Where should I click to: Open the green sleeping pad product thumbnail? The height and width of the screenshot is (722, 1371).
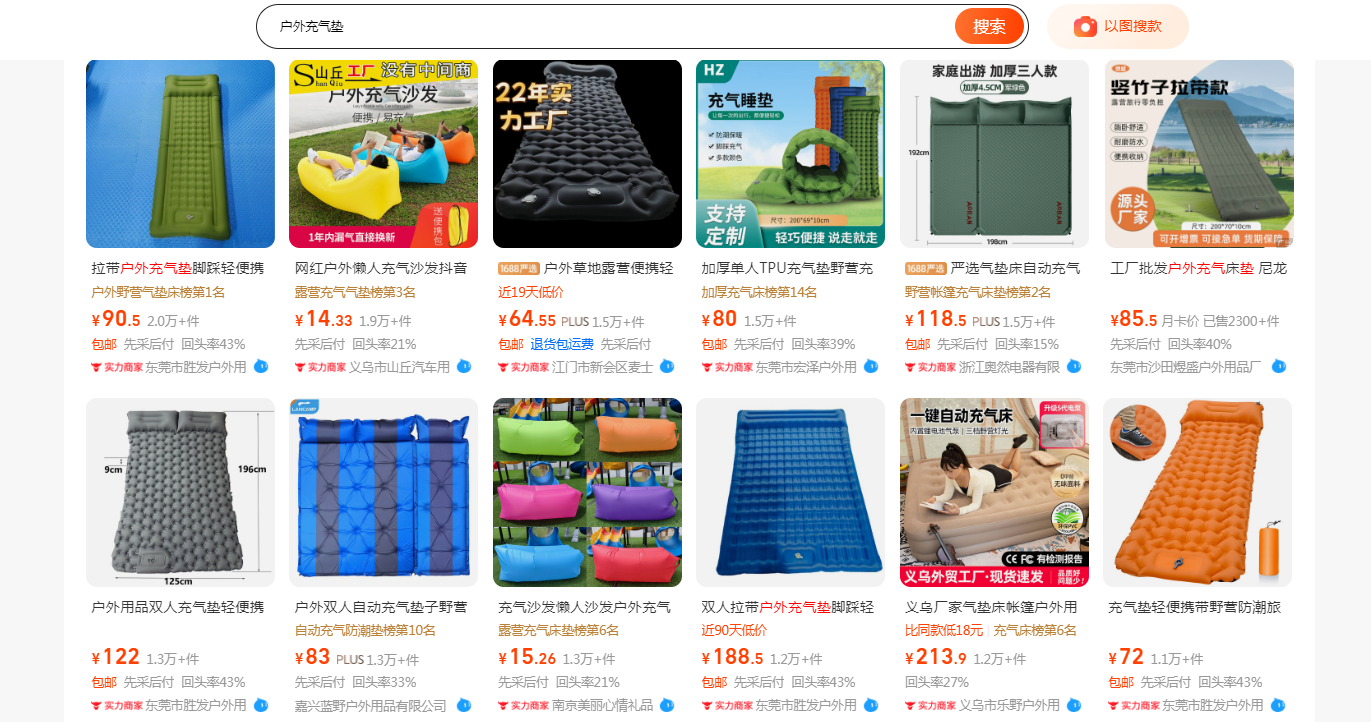pyautogui.click(x=180, y=154)
